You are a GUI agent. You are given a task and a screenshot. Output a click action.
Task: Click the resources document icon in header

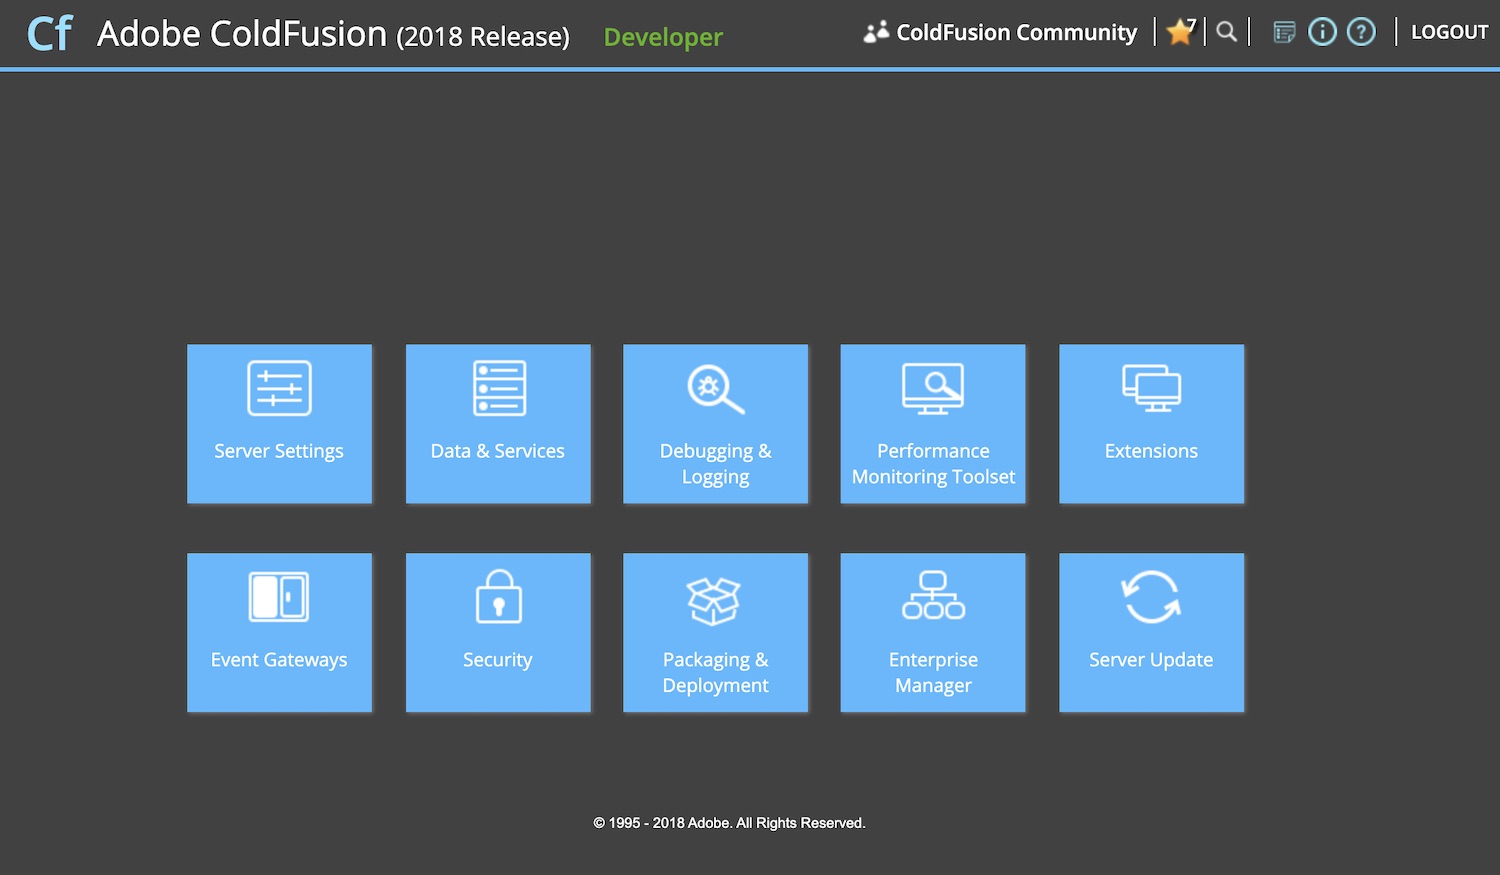1284,32
